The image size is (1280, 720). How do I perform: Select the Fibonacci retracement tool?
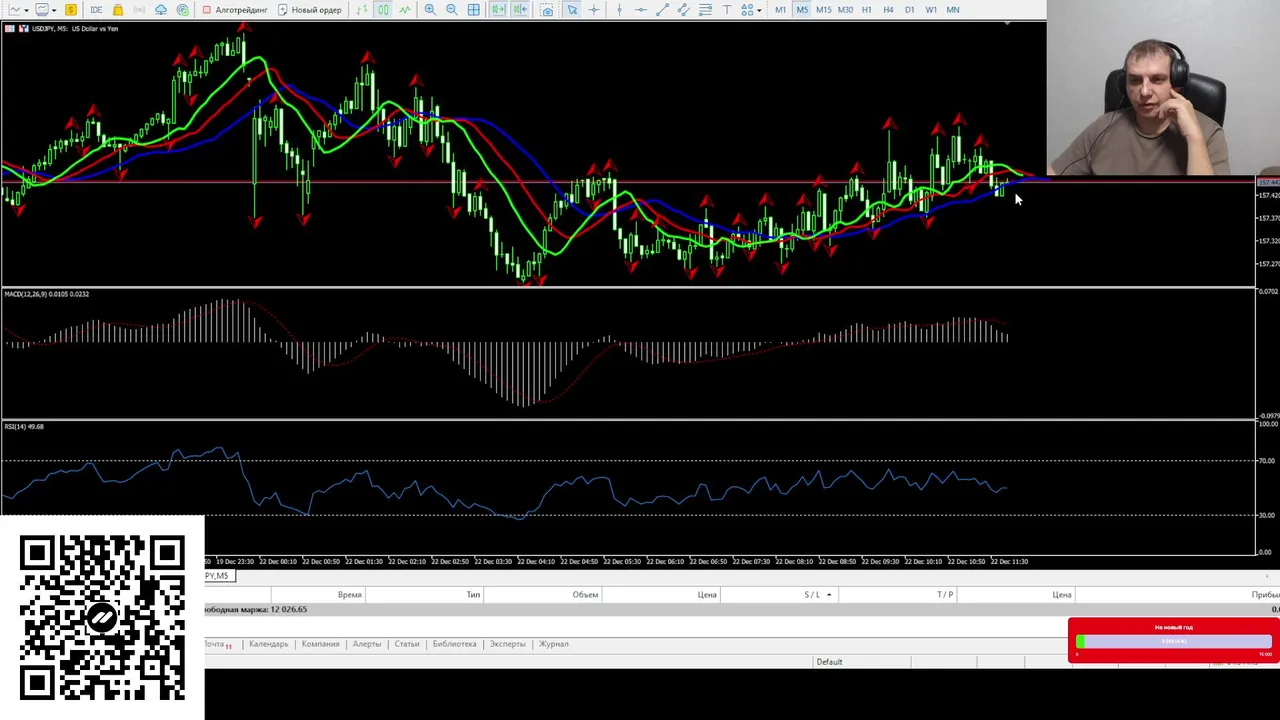(x=705, y=10)
